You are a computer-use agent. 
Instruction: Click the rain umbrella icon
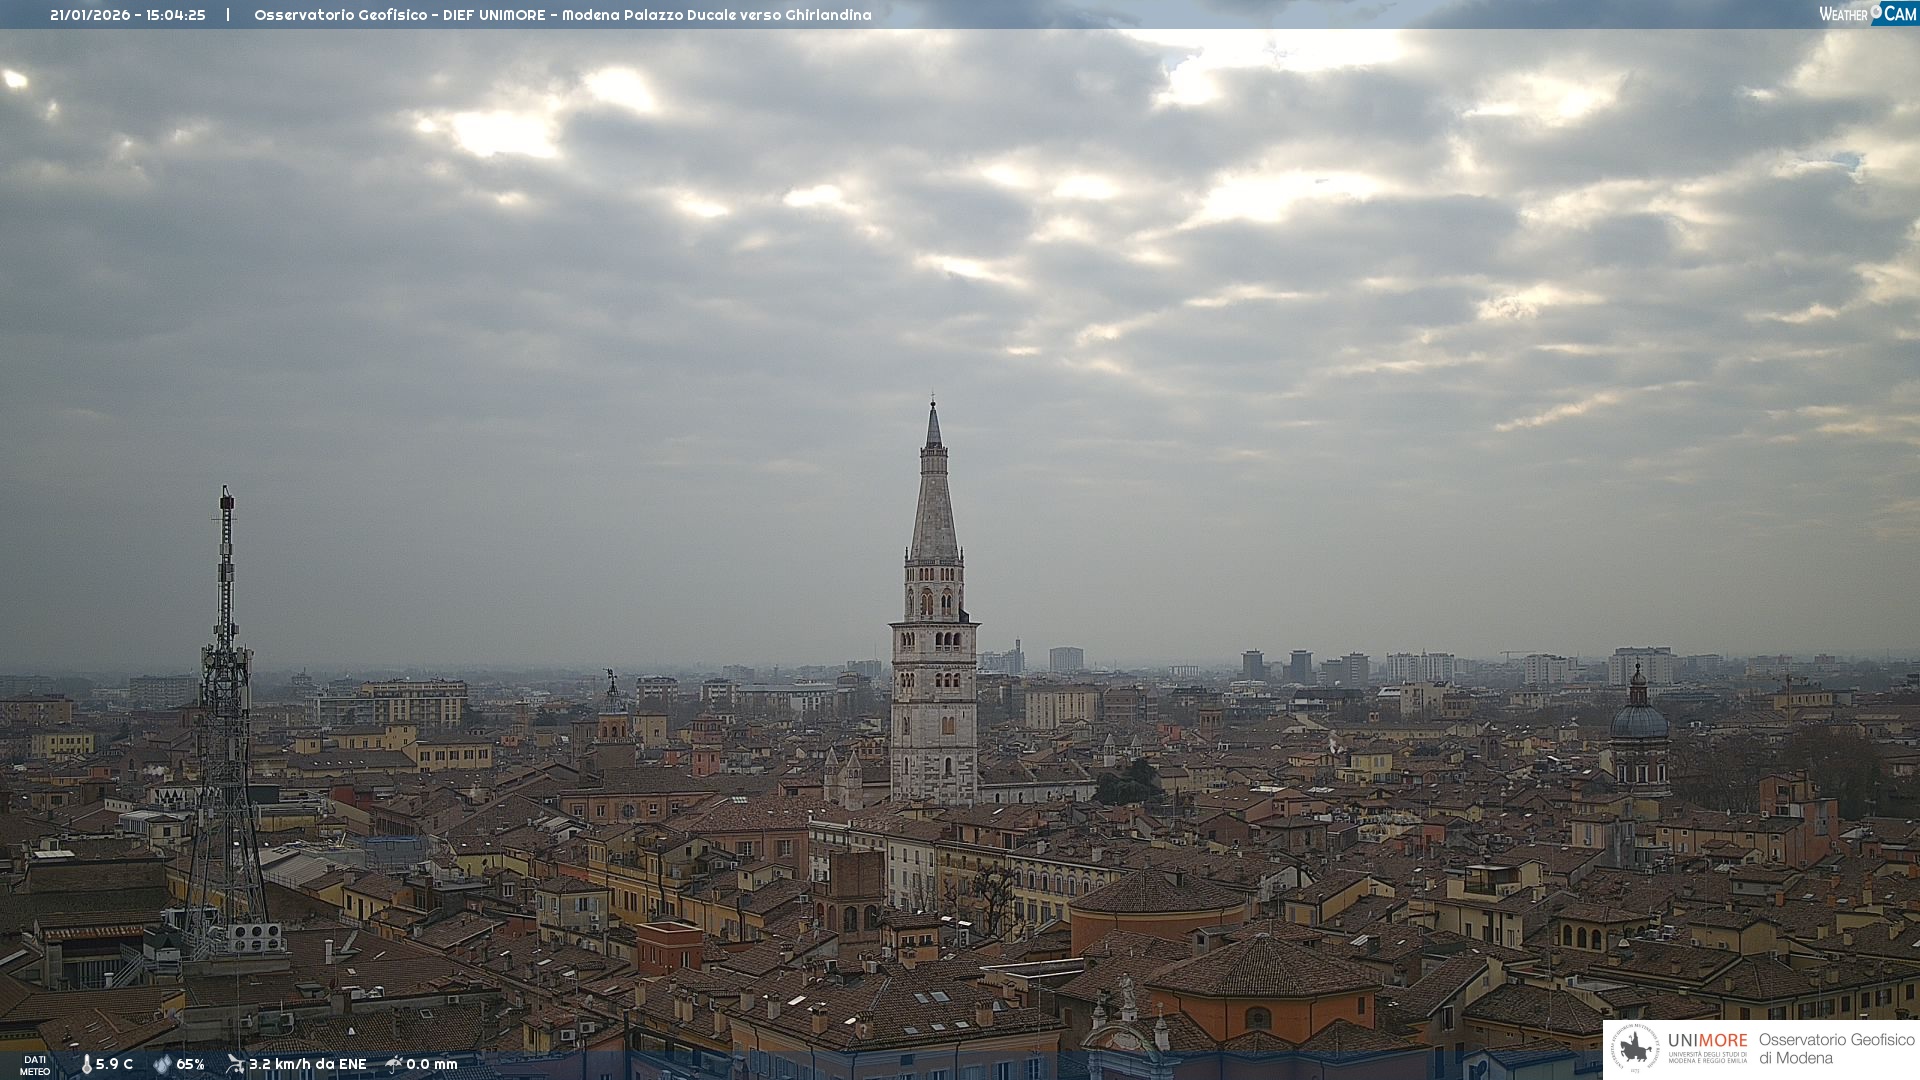click(x=394, y=1064)
